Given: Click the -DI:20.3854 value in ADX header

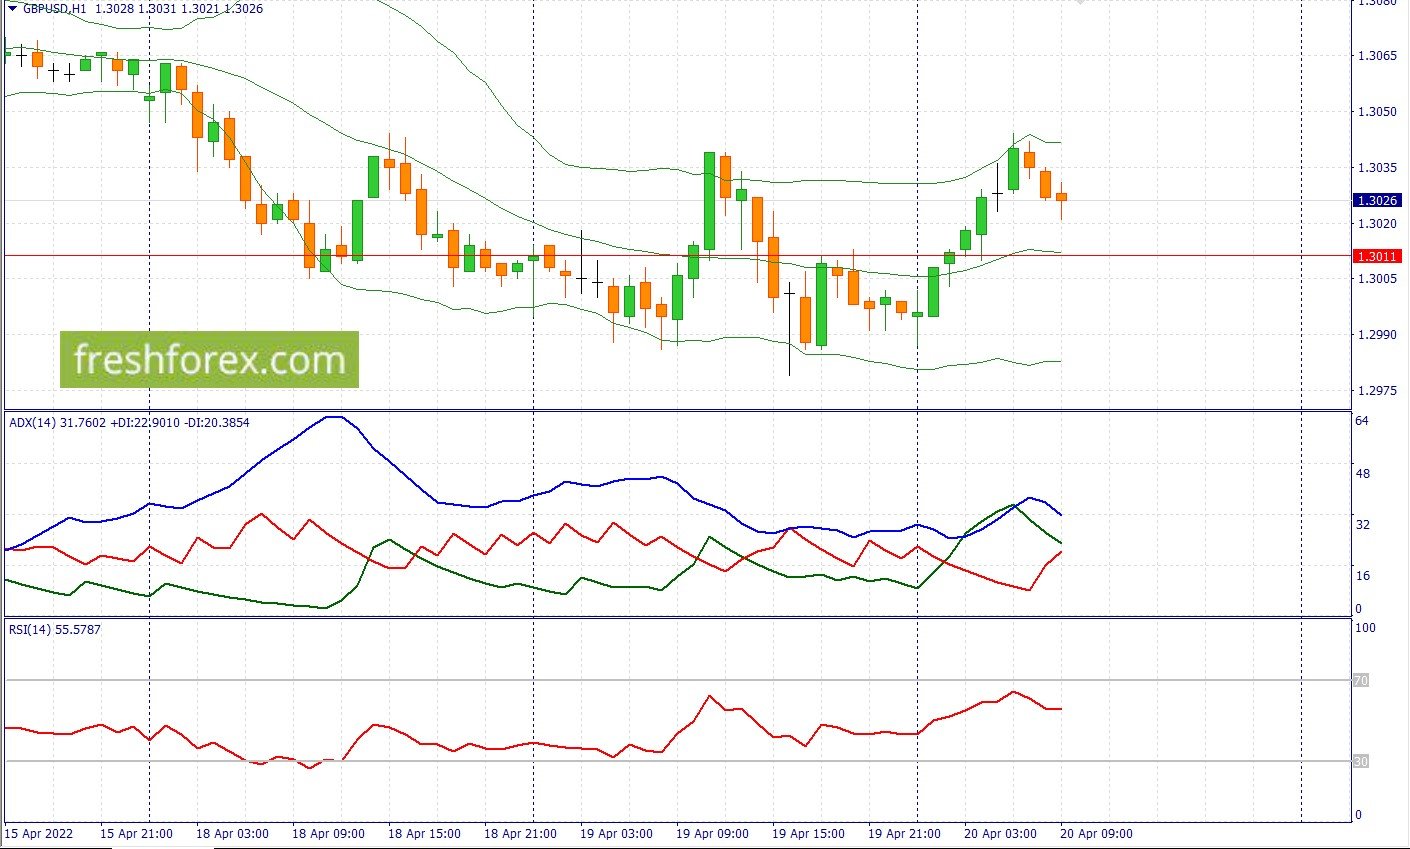Looking at the screenshot, I should tap(217, 423).
